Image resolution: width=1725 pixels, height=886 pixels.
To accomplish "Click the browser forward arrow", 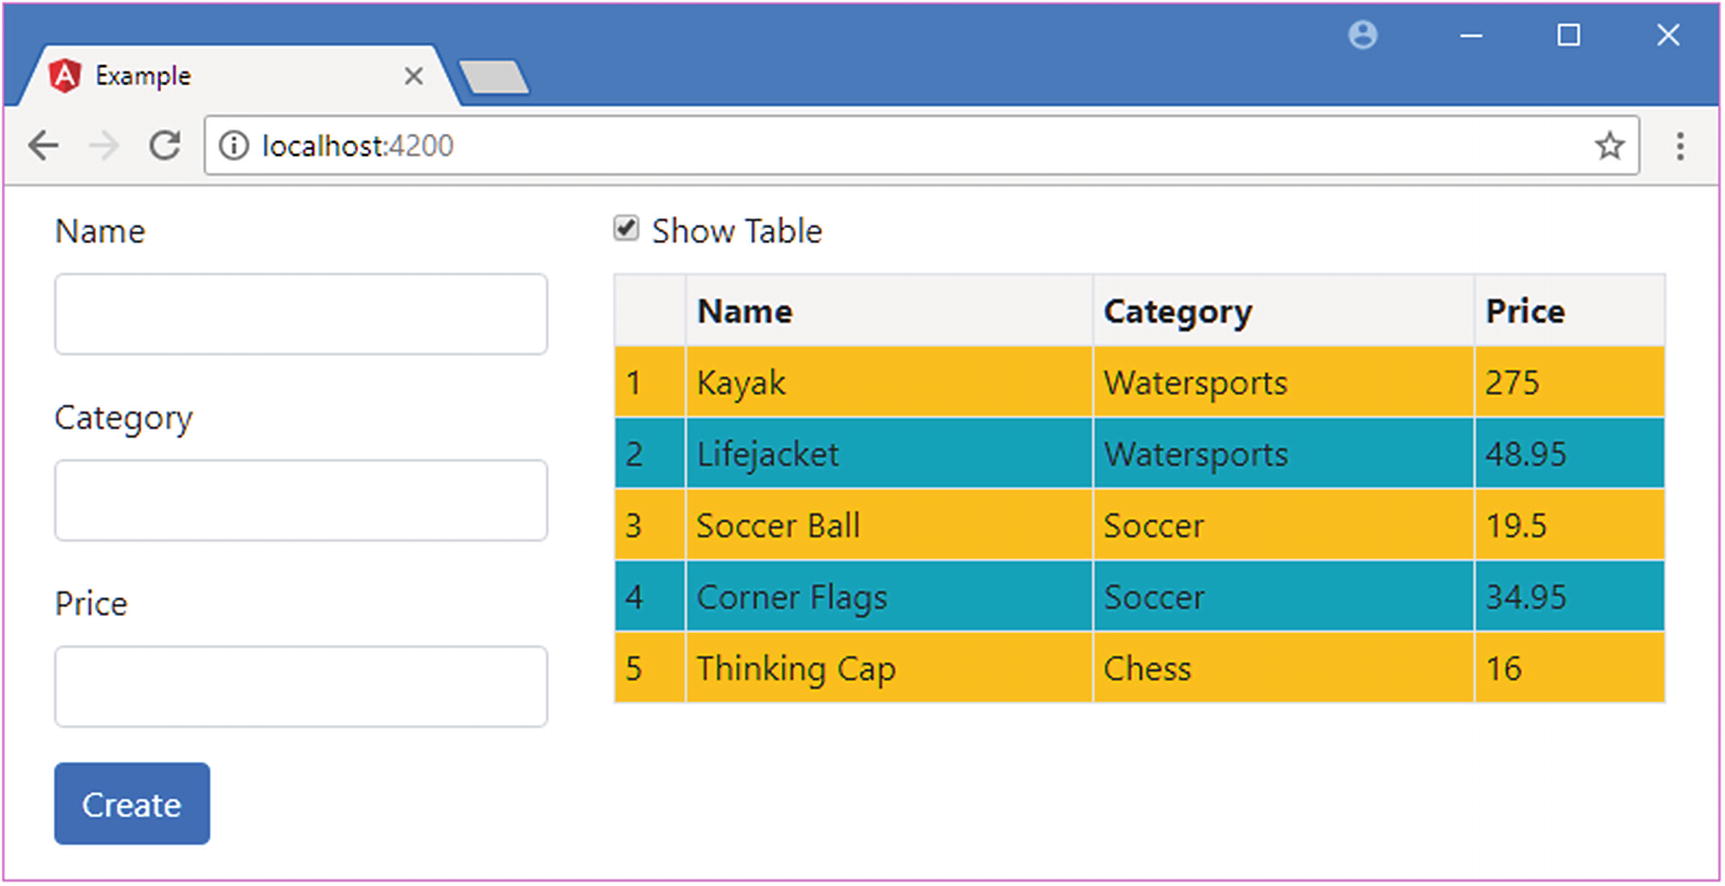I will pos(104,146).
